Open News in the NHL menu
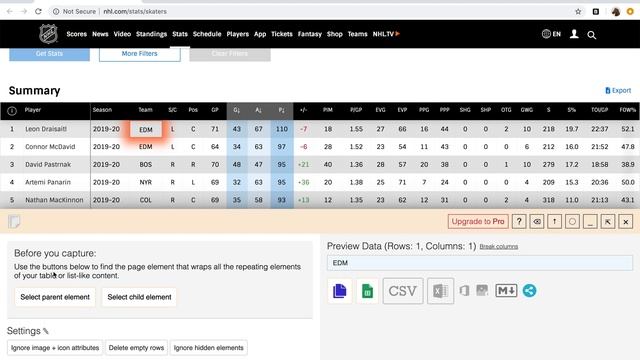This screenshot has height=360, width=640. pos(100,34)
